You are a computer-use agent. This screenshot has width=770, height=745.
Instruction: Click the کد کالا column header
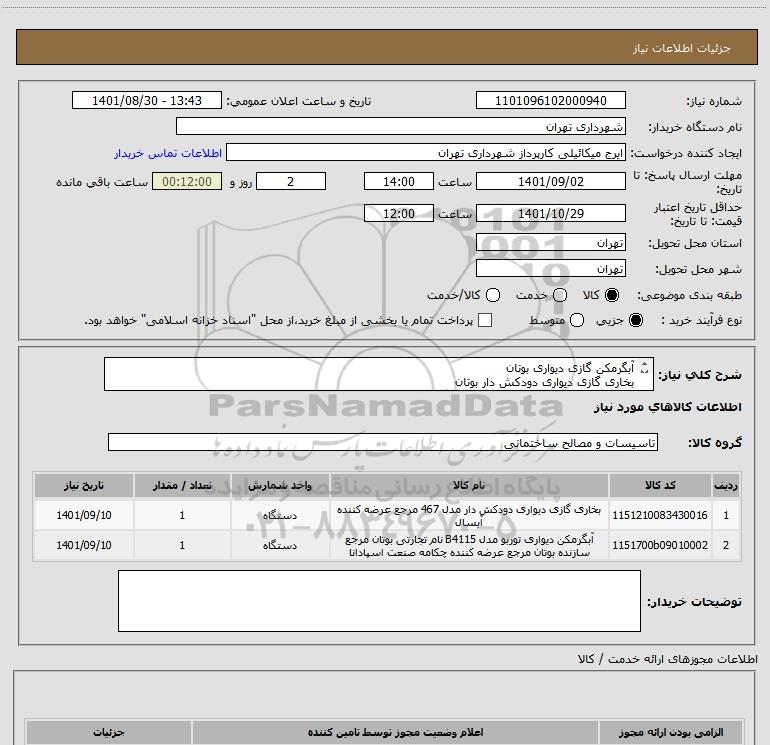click(x=660, y=485)
